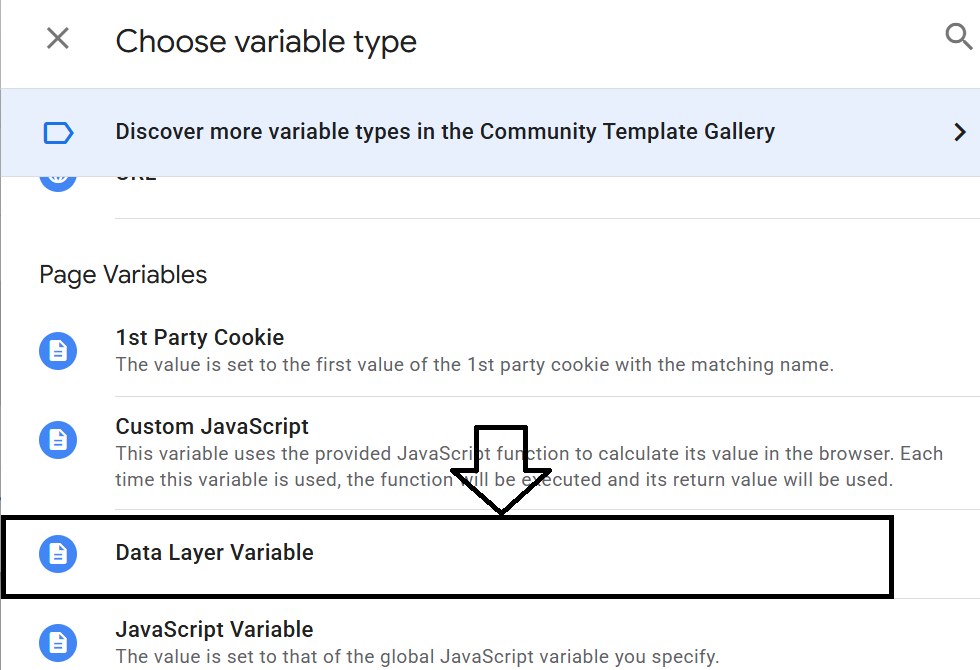
Task: Click the Data Layer Variable icon
Action: tap(58, 554)
